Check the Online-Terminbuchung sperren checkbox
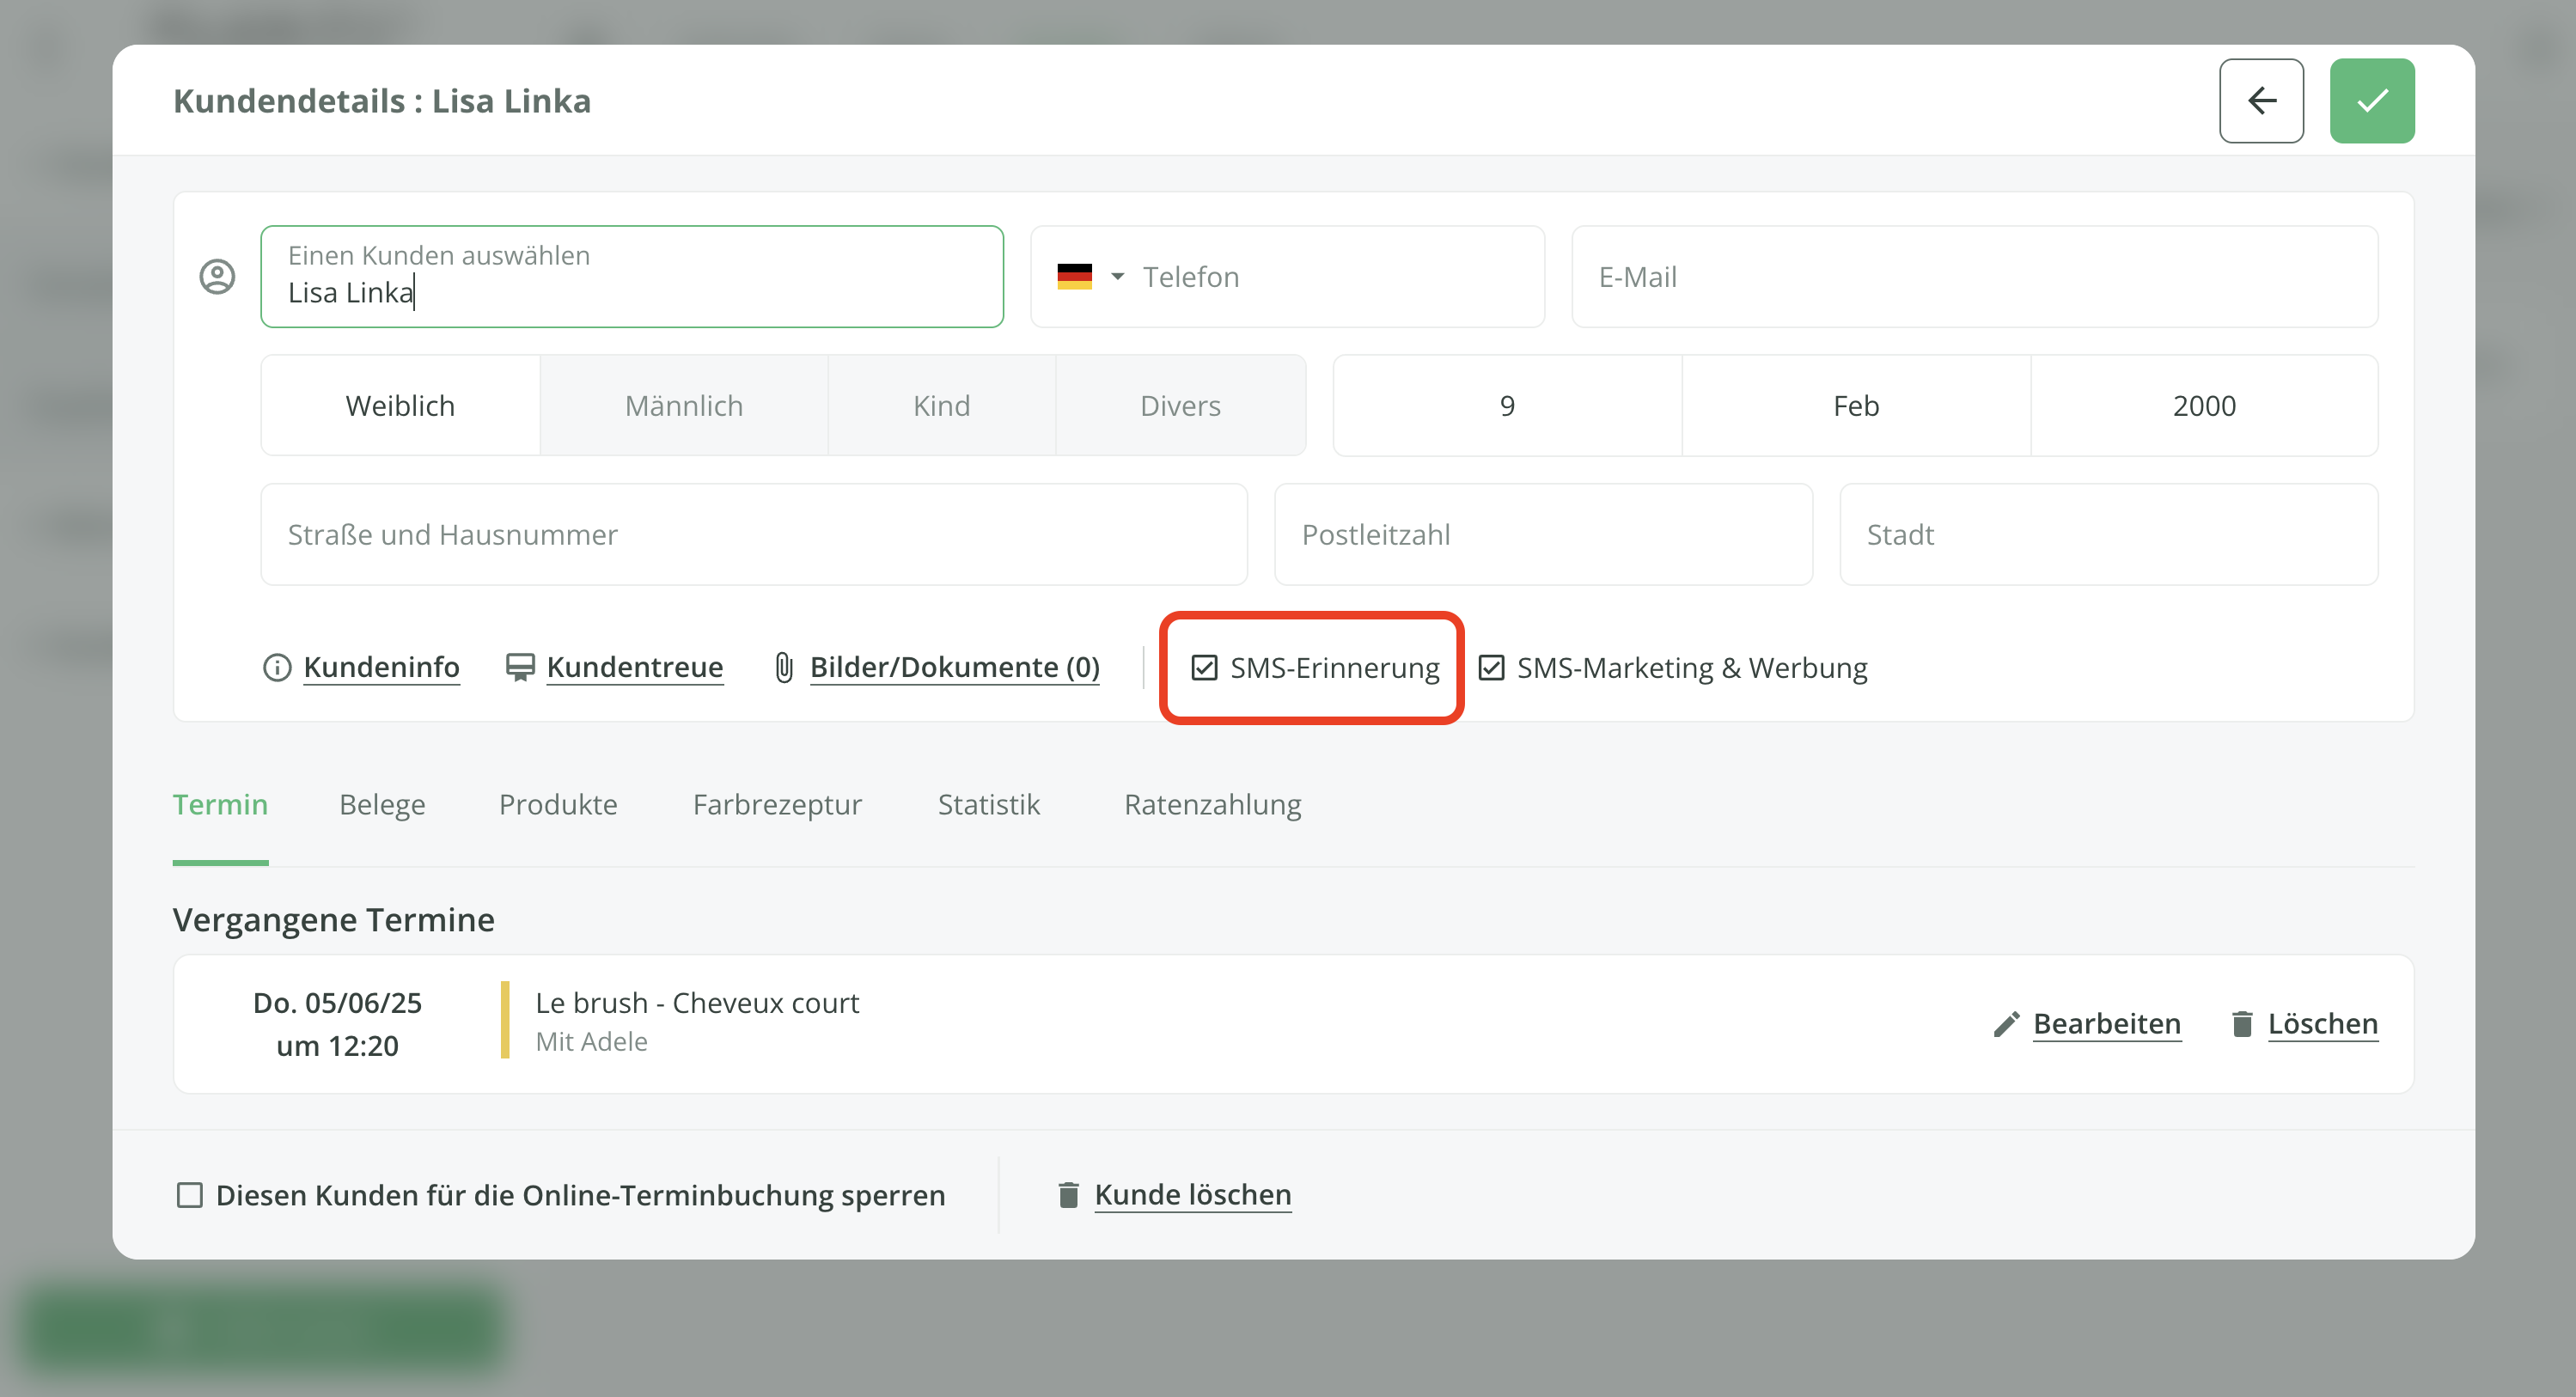This screenshot has height=1397, width=2576. [x=189, y=1195]
